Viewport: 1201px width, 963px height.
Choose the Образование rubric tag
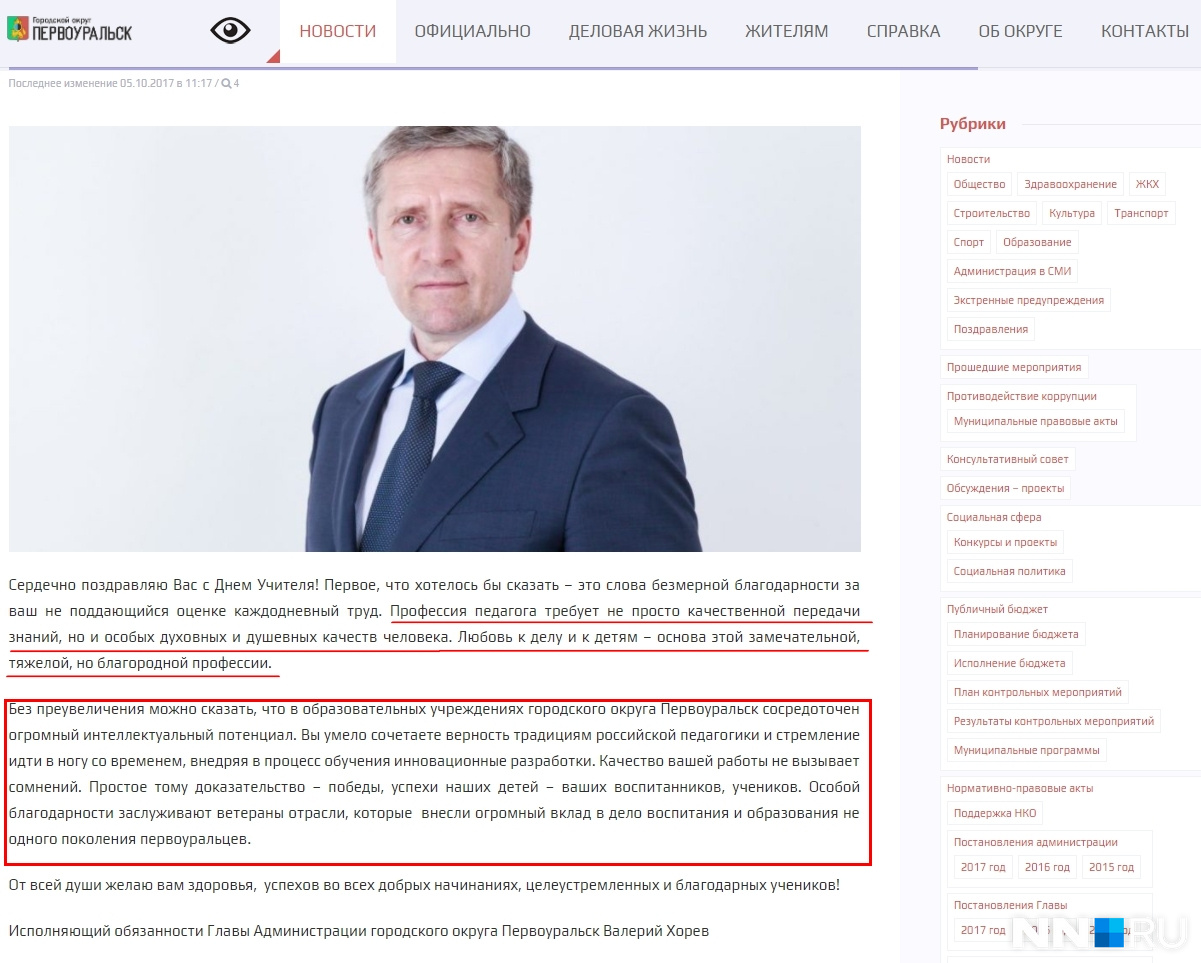click(1037, 242)
